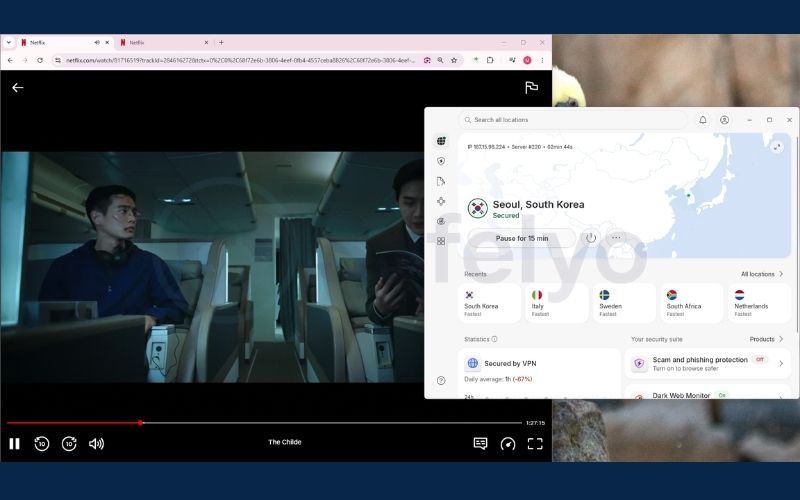The height and width of the screenshot is (500, 800).
Task: Open the Meshnet sidebar icon
Action: [x=441, y=201]
